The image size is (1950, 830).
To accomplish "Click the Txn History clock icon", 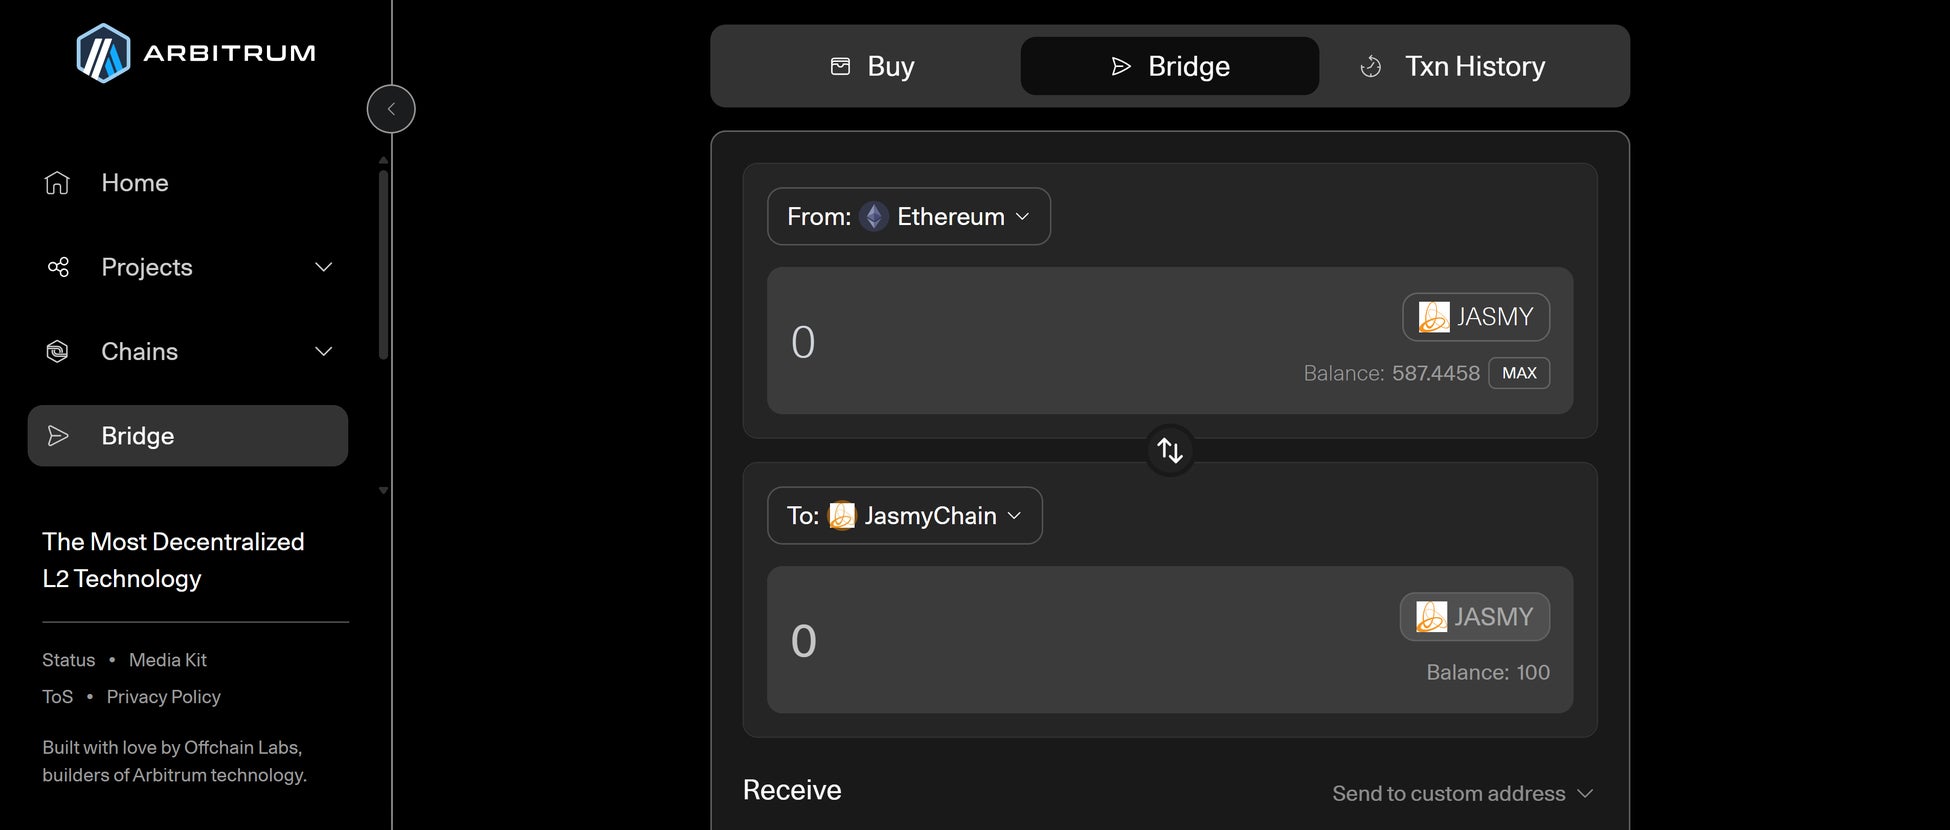I will (1371, 67).
